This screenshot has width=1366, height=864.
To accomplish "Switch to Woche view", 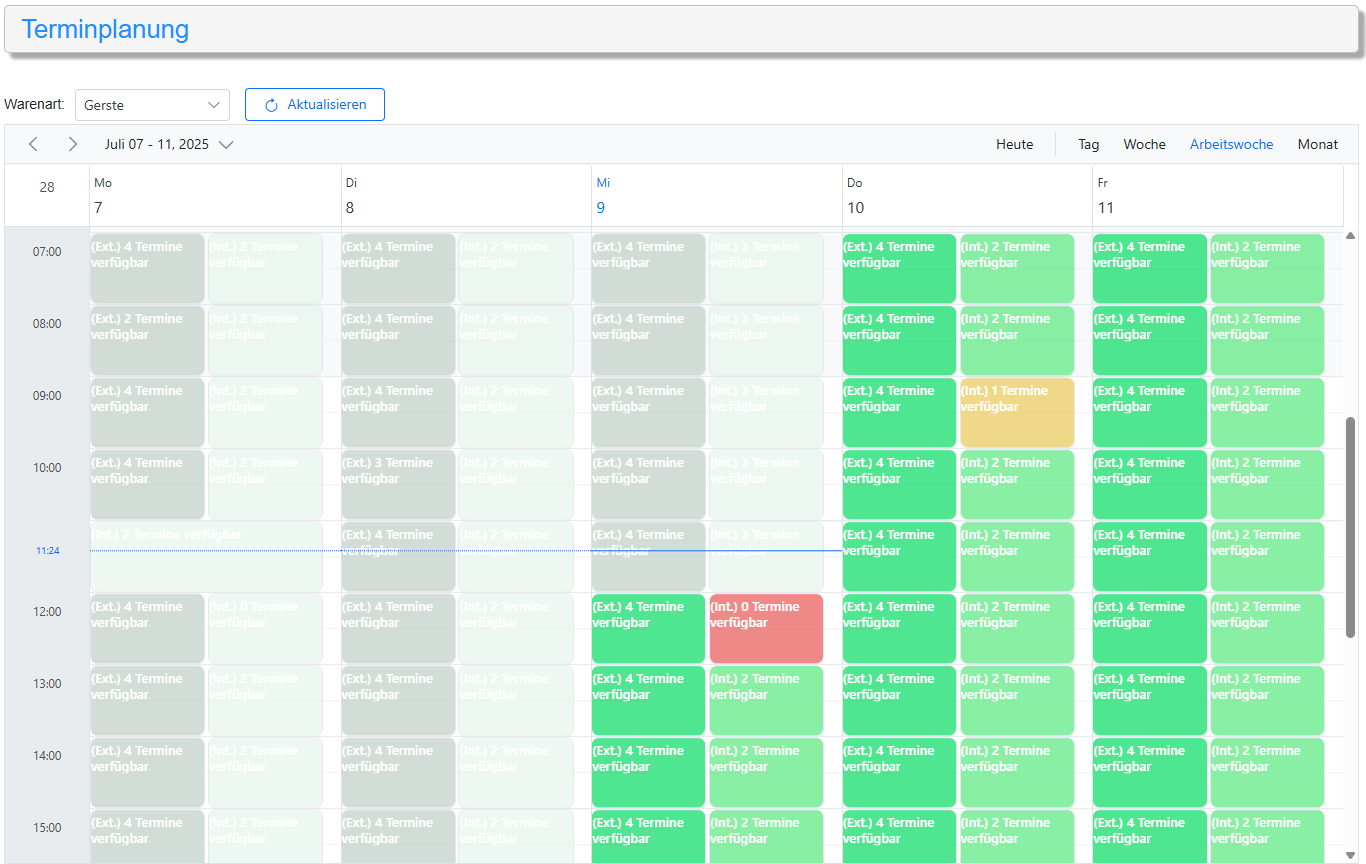I will click(1144, 144).
